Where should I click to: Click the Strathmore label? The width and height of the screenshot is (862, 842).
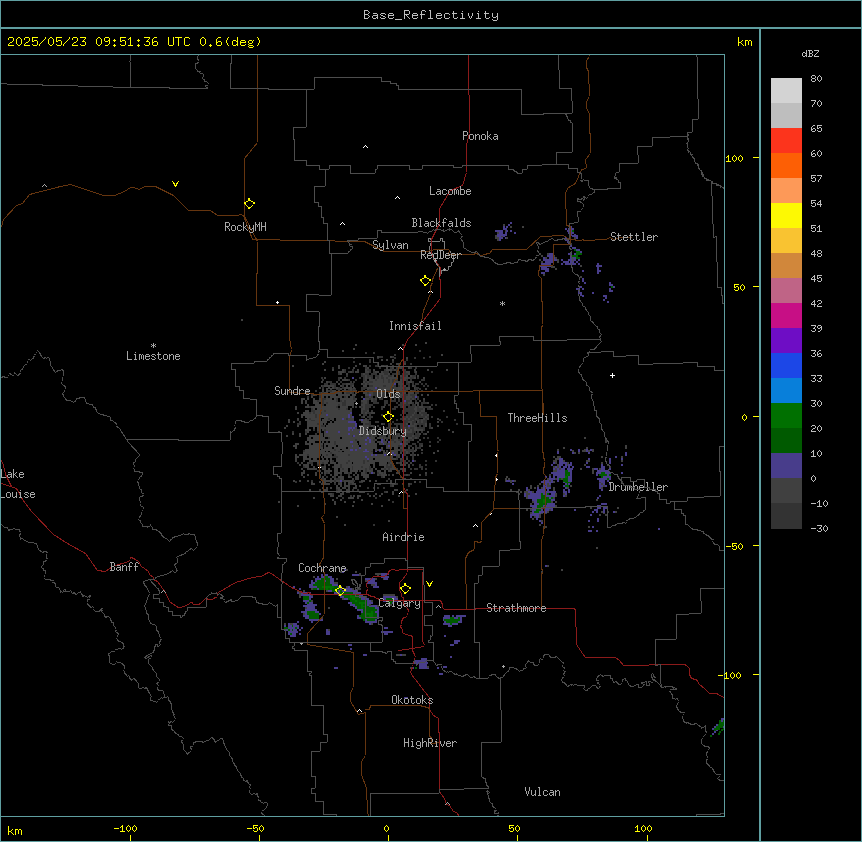point(516,608)
